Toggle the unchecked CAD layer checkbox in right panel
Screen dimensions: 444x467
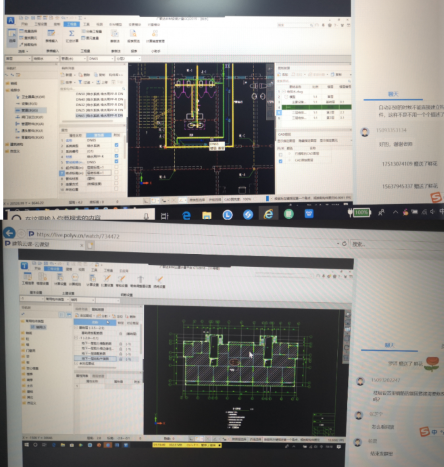[280, 155]
